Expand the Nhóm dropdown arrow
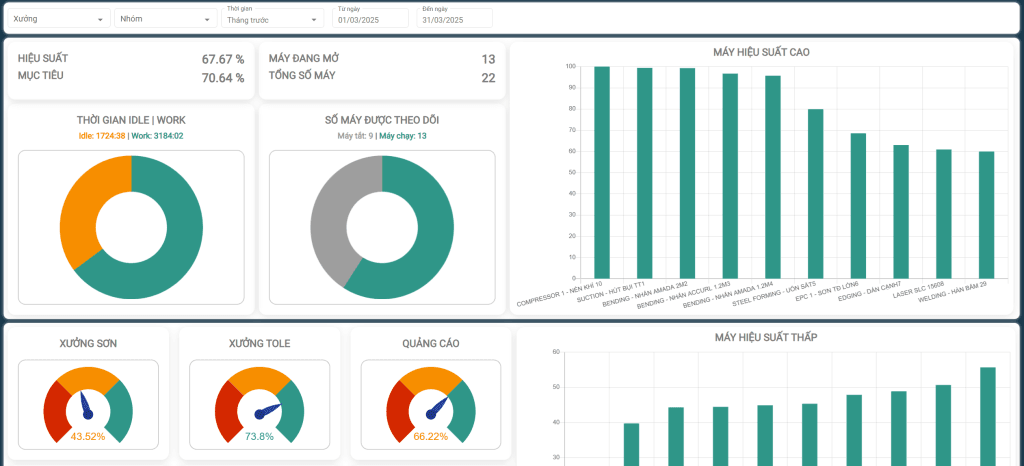Viewport: 1024px width, 466px height. [x=207, y=20]
